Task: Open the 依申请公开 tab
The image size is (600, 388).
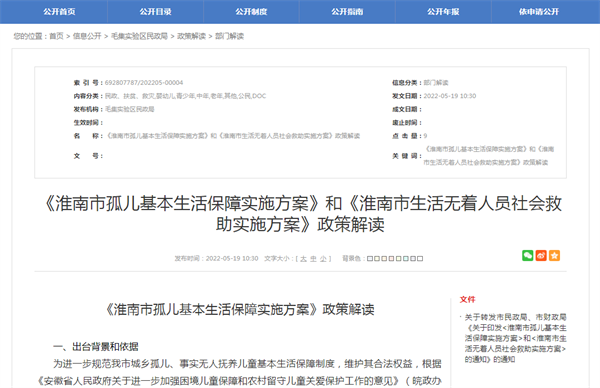Action: (539, 11)
